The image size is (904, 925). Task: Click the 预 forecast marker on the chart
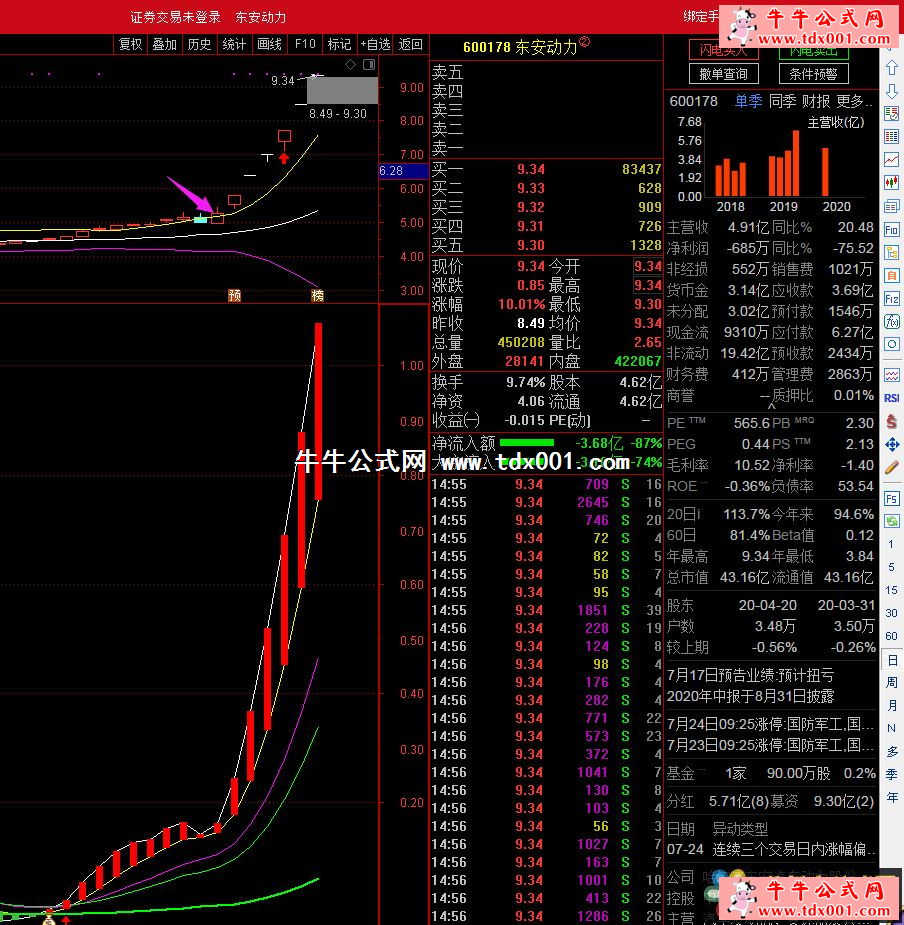(x=235, y=295)
